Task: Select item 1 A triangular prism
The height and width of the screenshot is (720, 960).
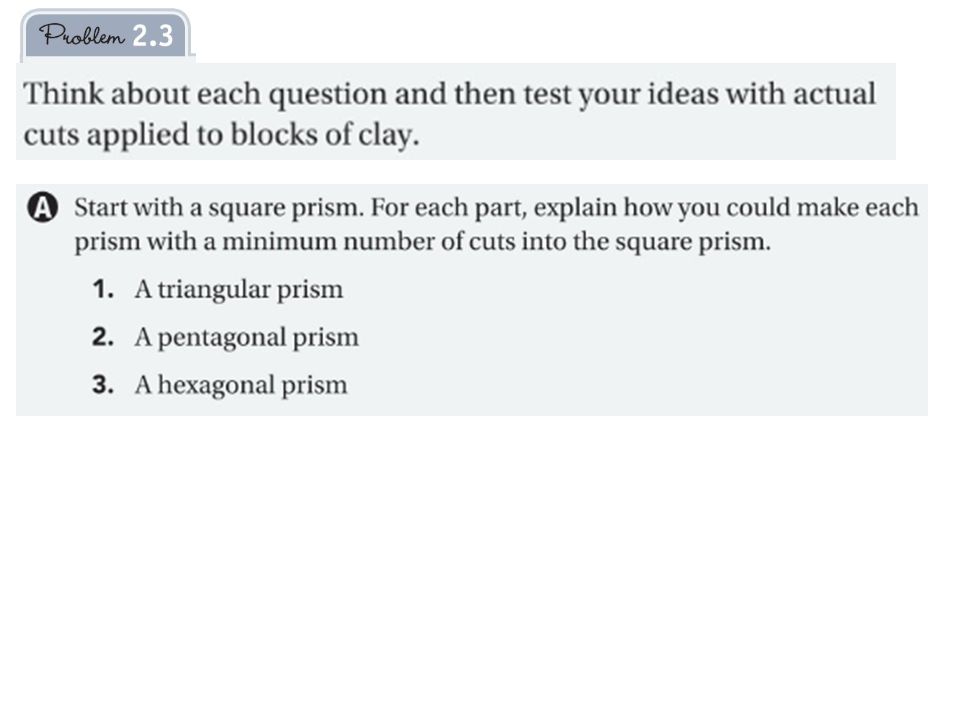Action: 218,289
